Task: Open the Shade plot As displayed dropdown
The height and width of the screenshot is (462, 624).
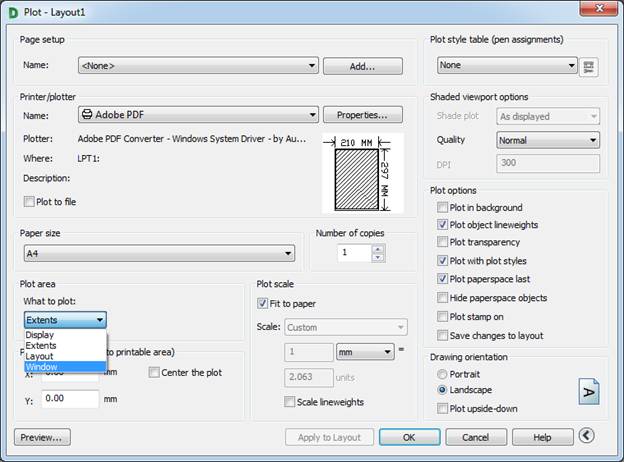Action: pos(548,117)
